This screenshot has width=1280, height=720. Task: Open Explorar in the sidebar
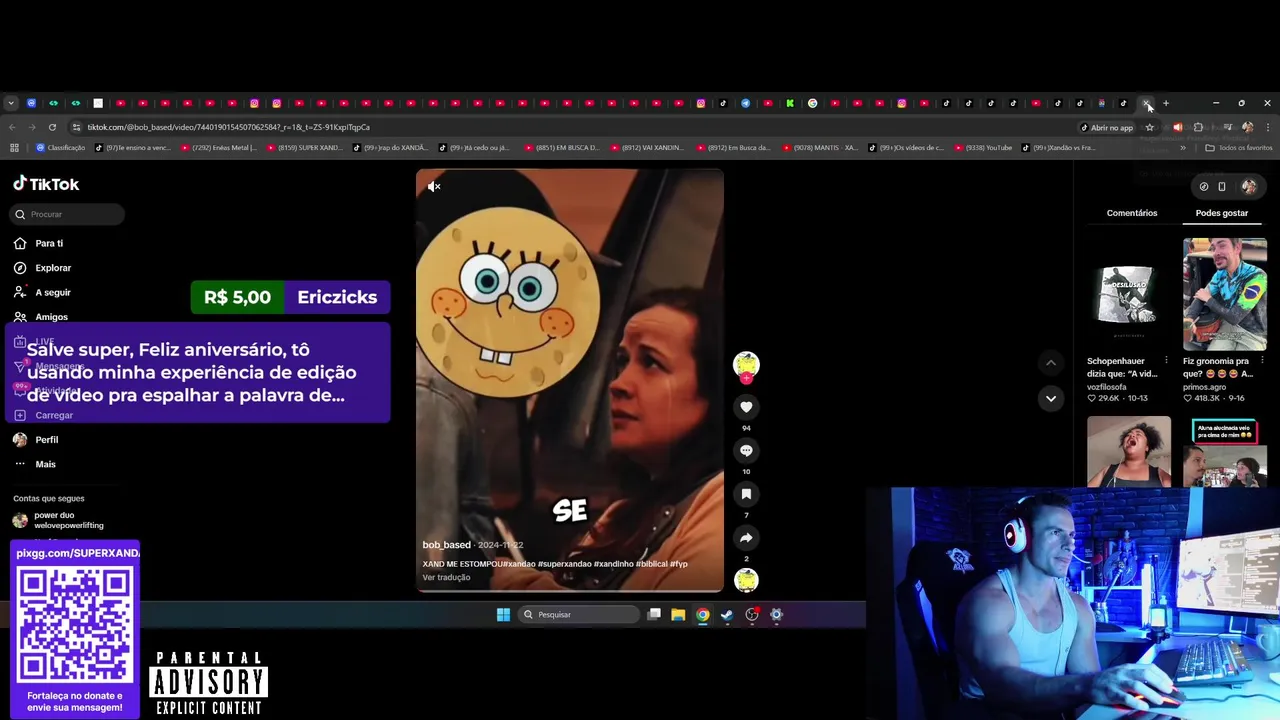point(42,268)
